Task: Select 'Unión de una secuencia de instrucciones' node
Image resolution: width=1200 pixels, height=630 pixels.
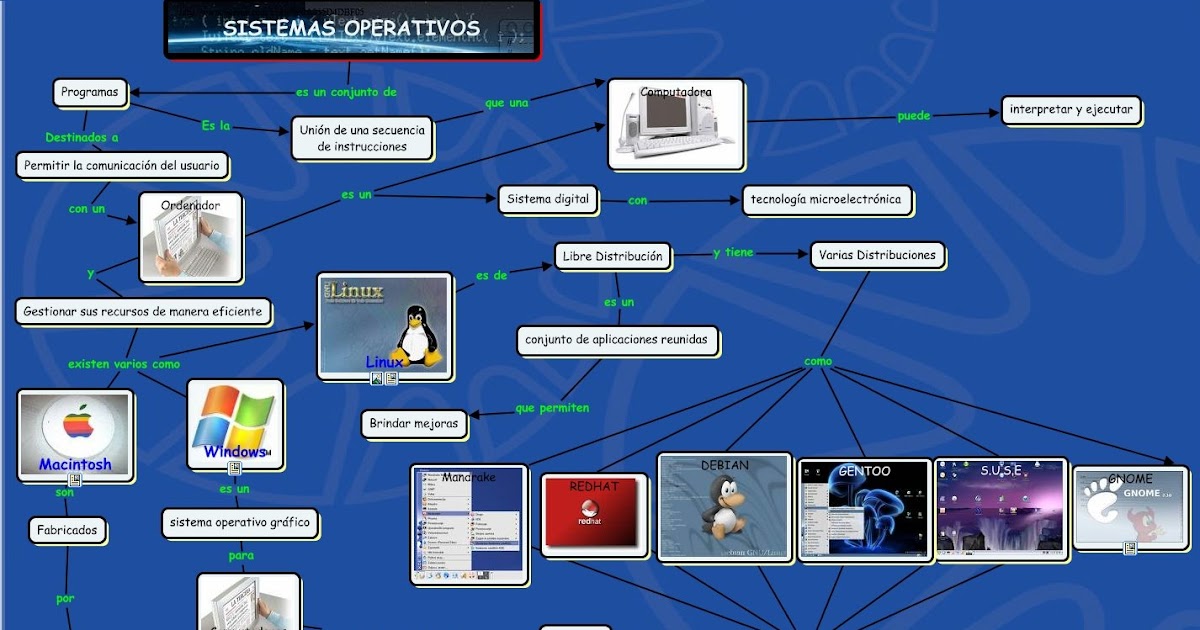Action: [362, 138]
